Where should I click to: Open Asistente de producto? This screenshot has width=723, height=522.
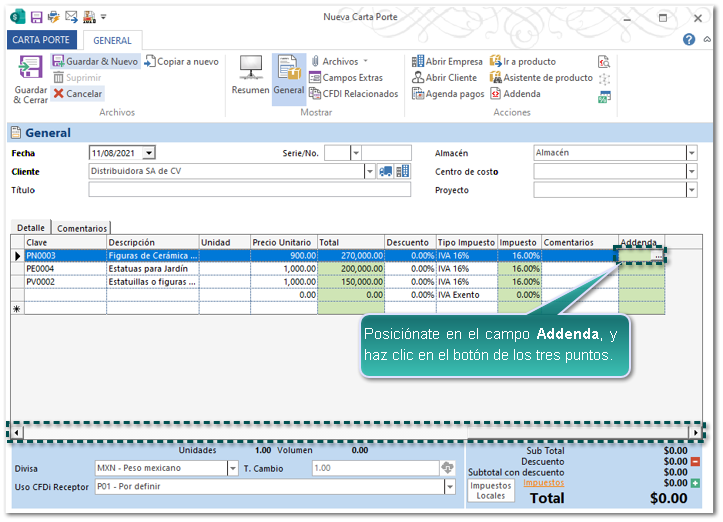point(541,78)
